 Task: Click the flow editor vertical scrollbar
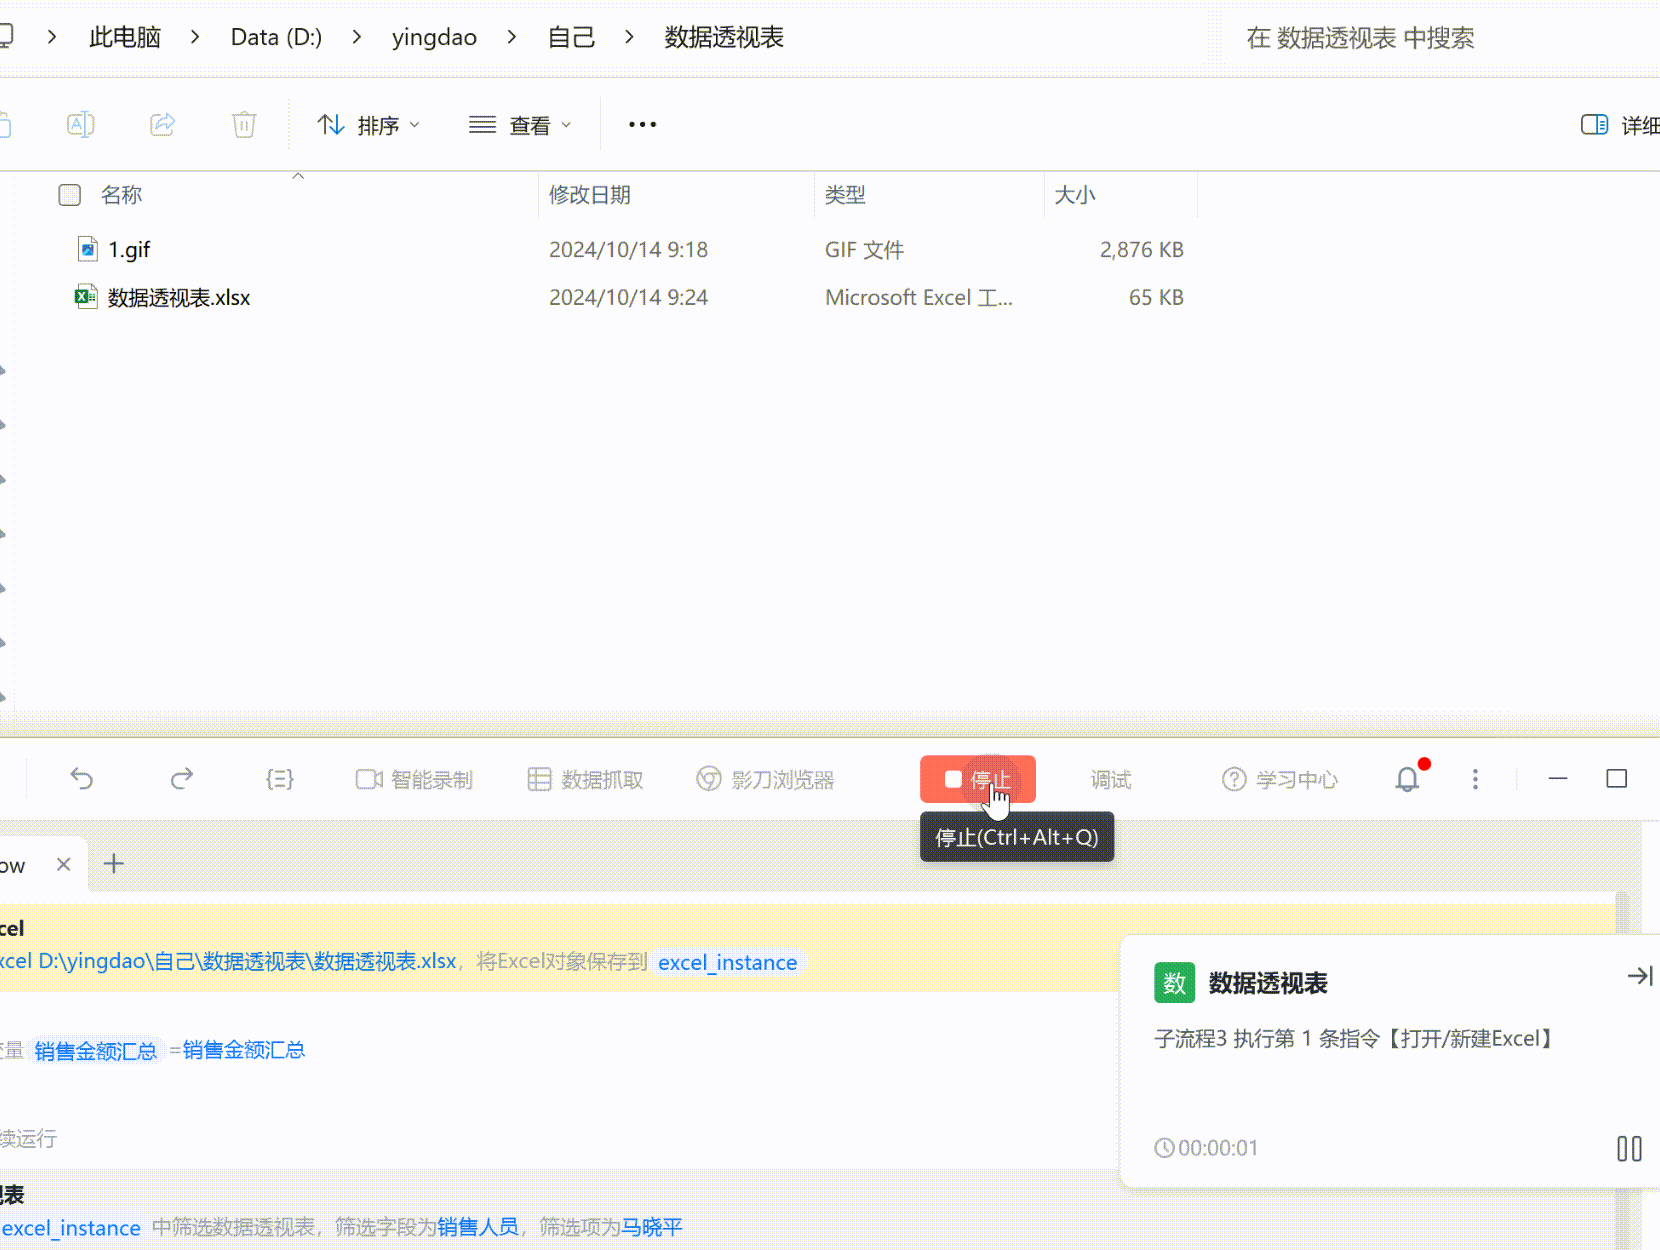[x=1622, y=1070]
